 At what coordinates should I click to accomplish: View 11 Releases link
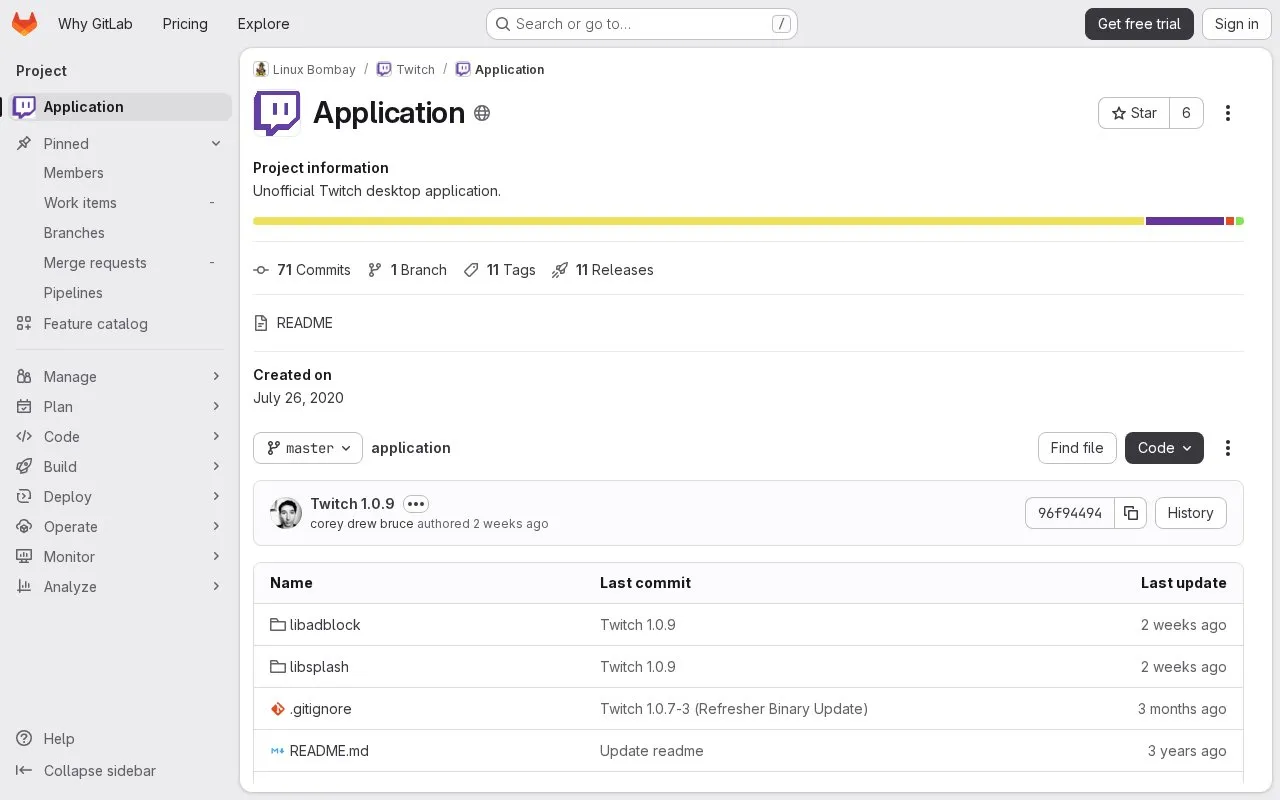[603, 270]
